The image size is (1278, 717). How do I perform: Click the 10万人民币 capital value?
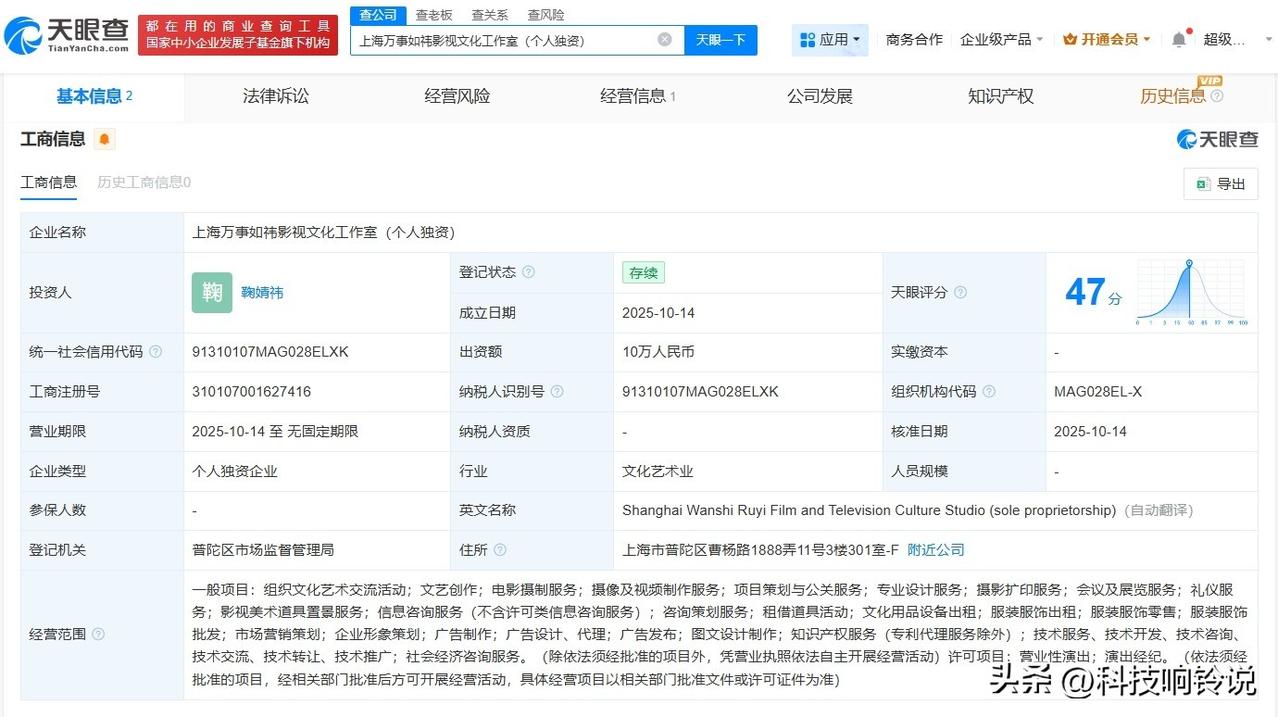(x=658, y=352)
